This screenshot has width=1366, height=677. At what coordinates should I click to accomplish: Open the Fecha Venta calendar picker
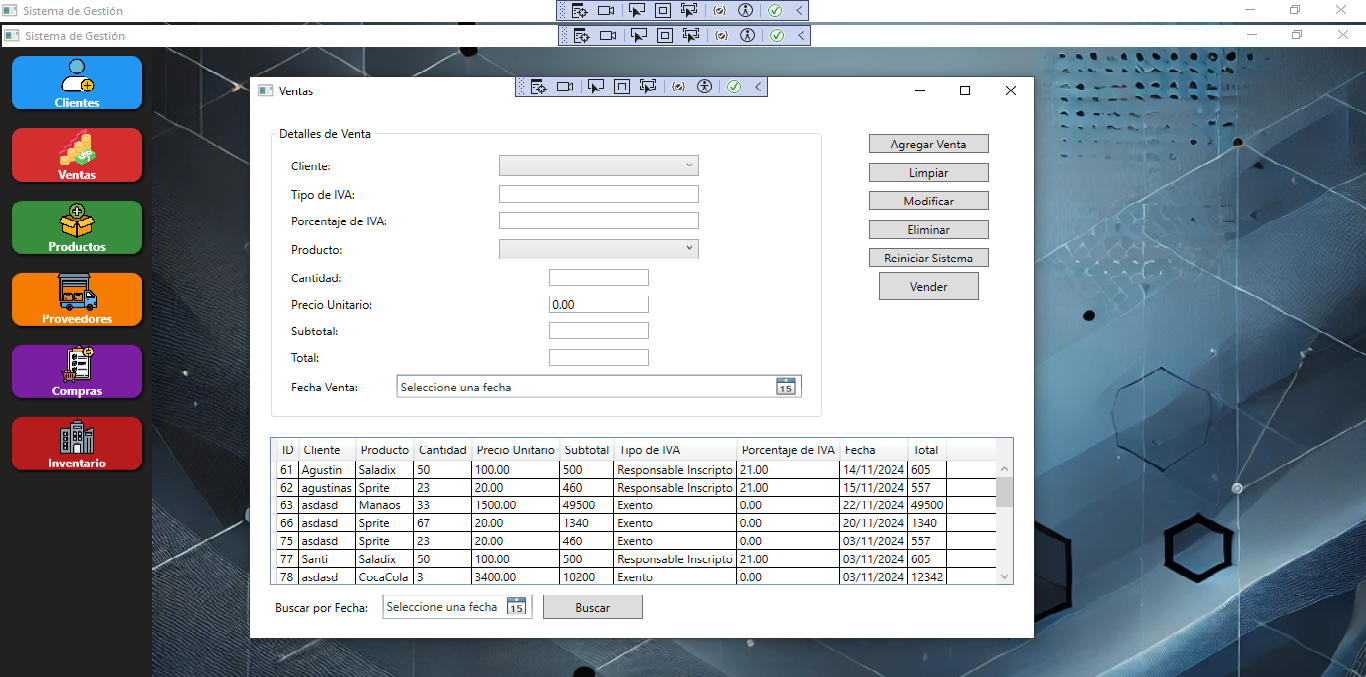(786, 387)
